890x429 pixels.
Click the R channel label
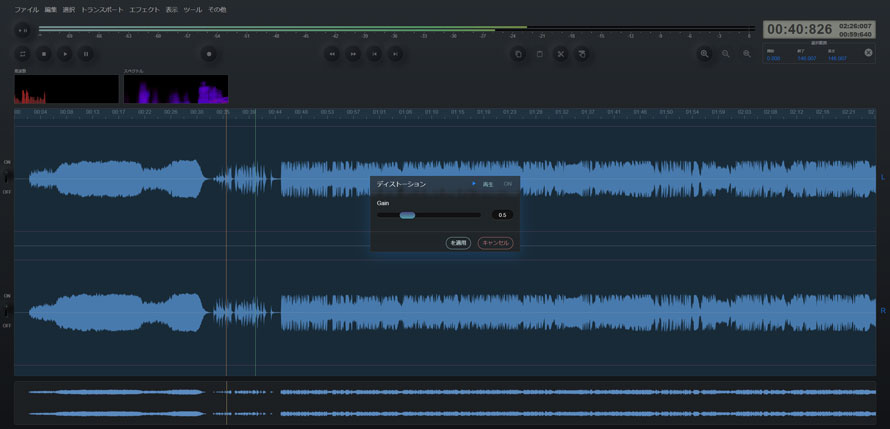883,311
